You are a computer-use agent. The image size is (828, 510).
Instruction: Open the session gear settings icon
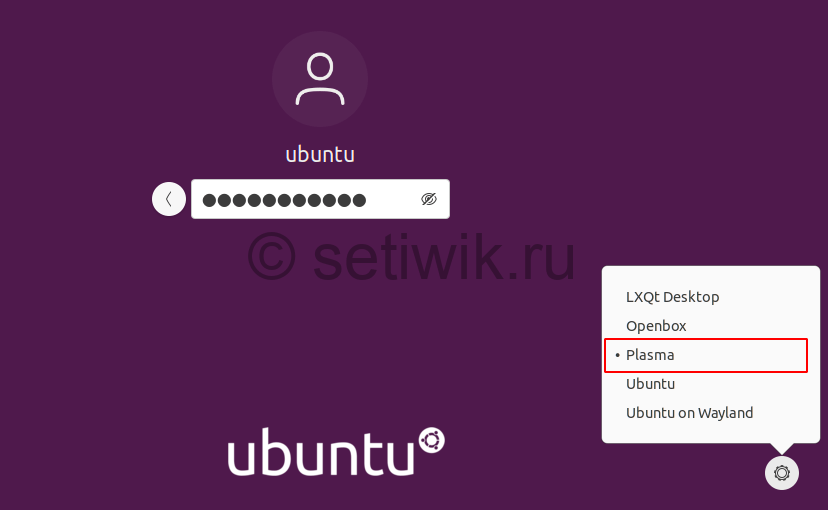[x=782, y=473]
